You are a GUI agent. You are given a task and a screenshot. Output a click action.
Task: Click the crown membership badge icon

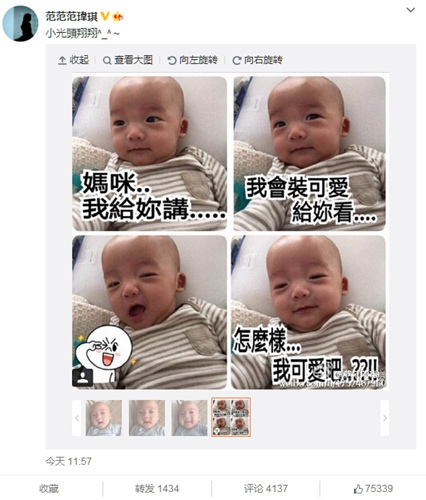click(118, 16)
